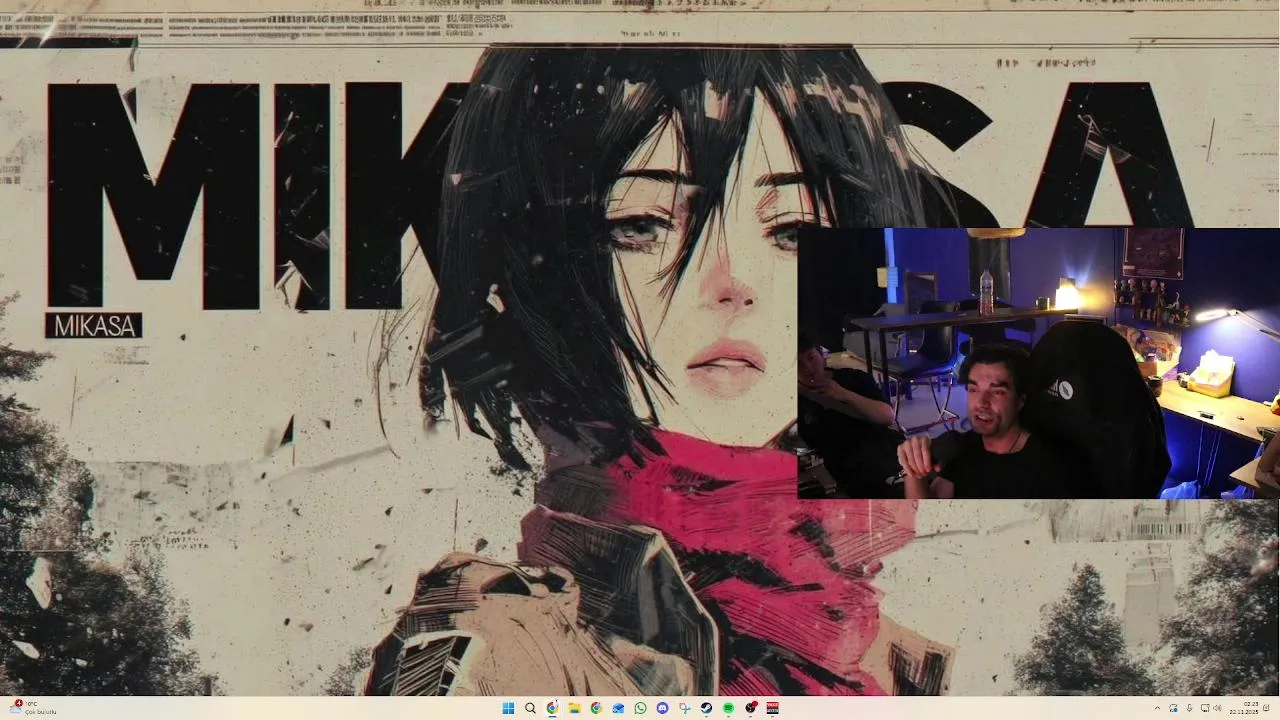This screenshot has width=1280, height=720.
Task: Open File Explorer from taskbar
Action: [574, 708]
